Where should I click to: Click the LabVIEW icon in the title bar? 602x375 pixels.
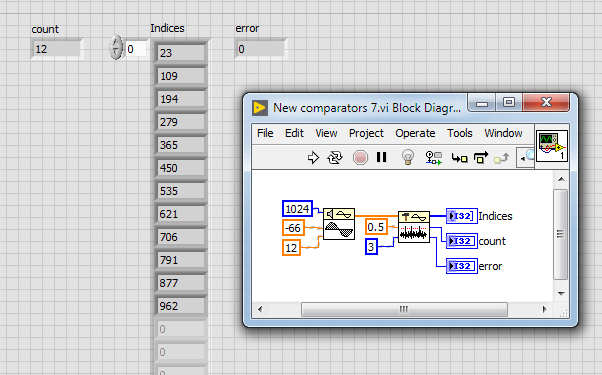pyautogui.click(x=260, y=108)
